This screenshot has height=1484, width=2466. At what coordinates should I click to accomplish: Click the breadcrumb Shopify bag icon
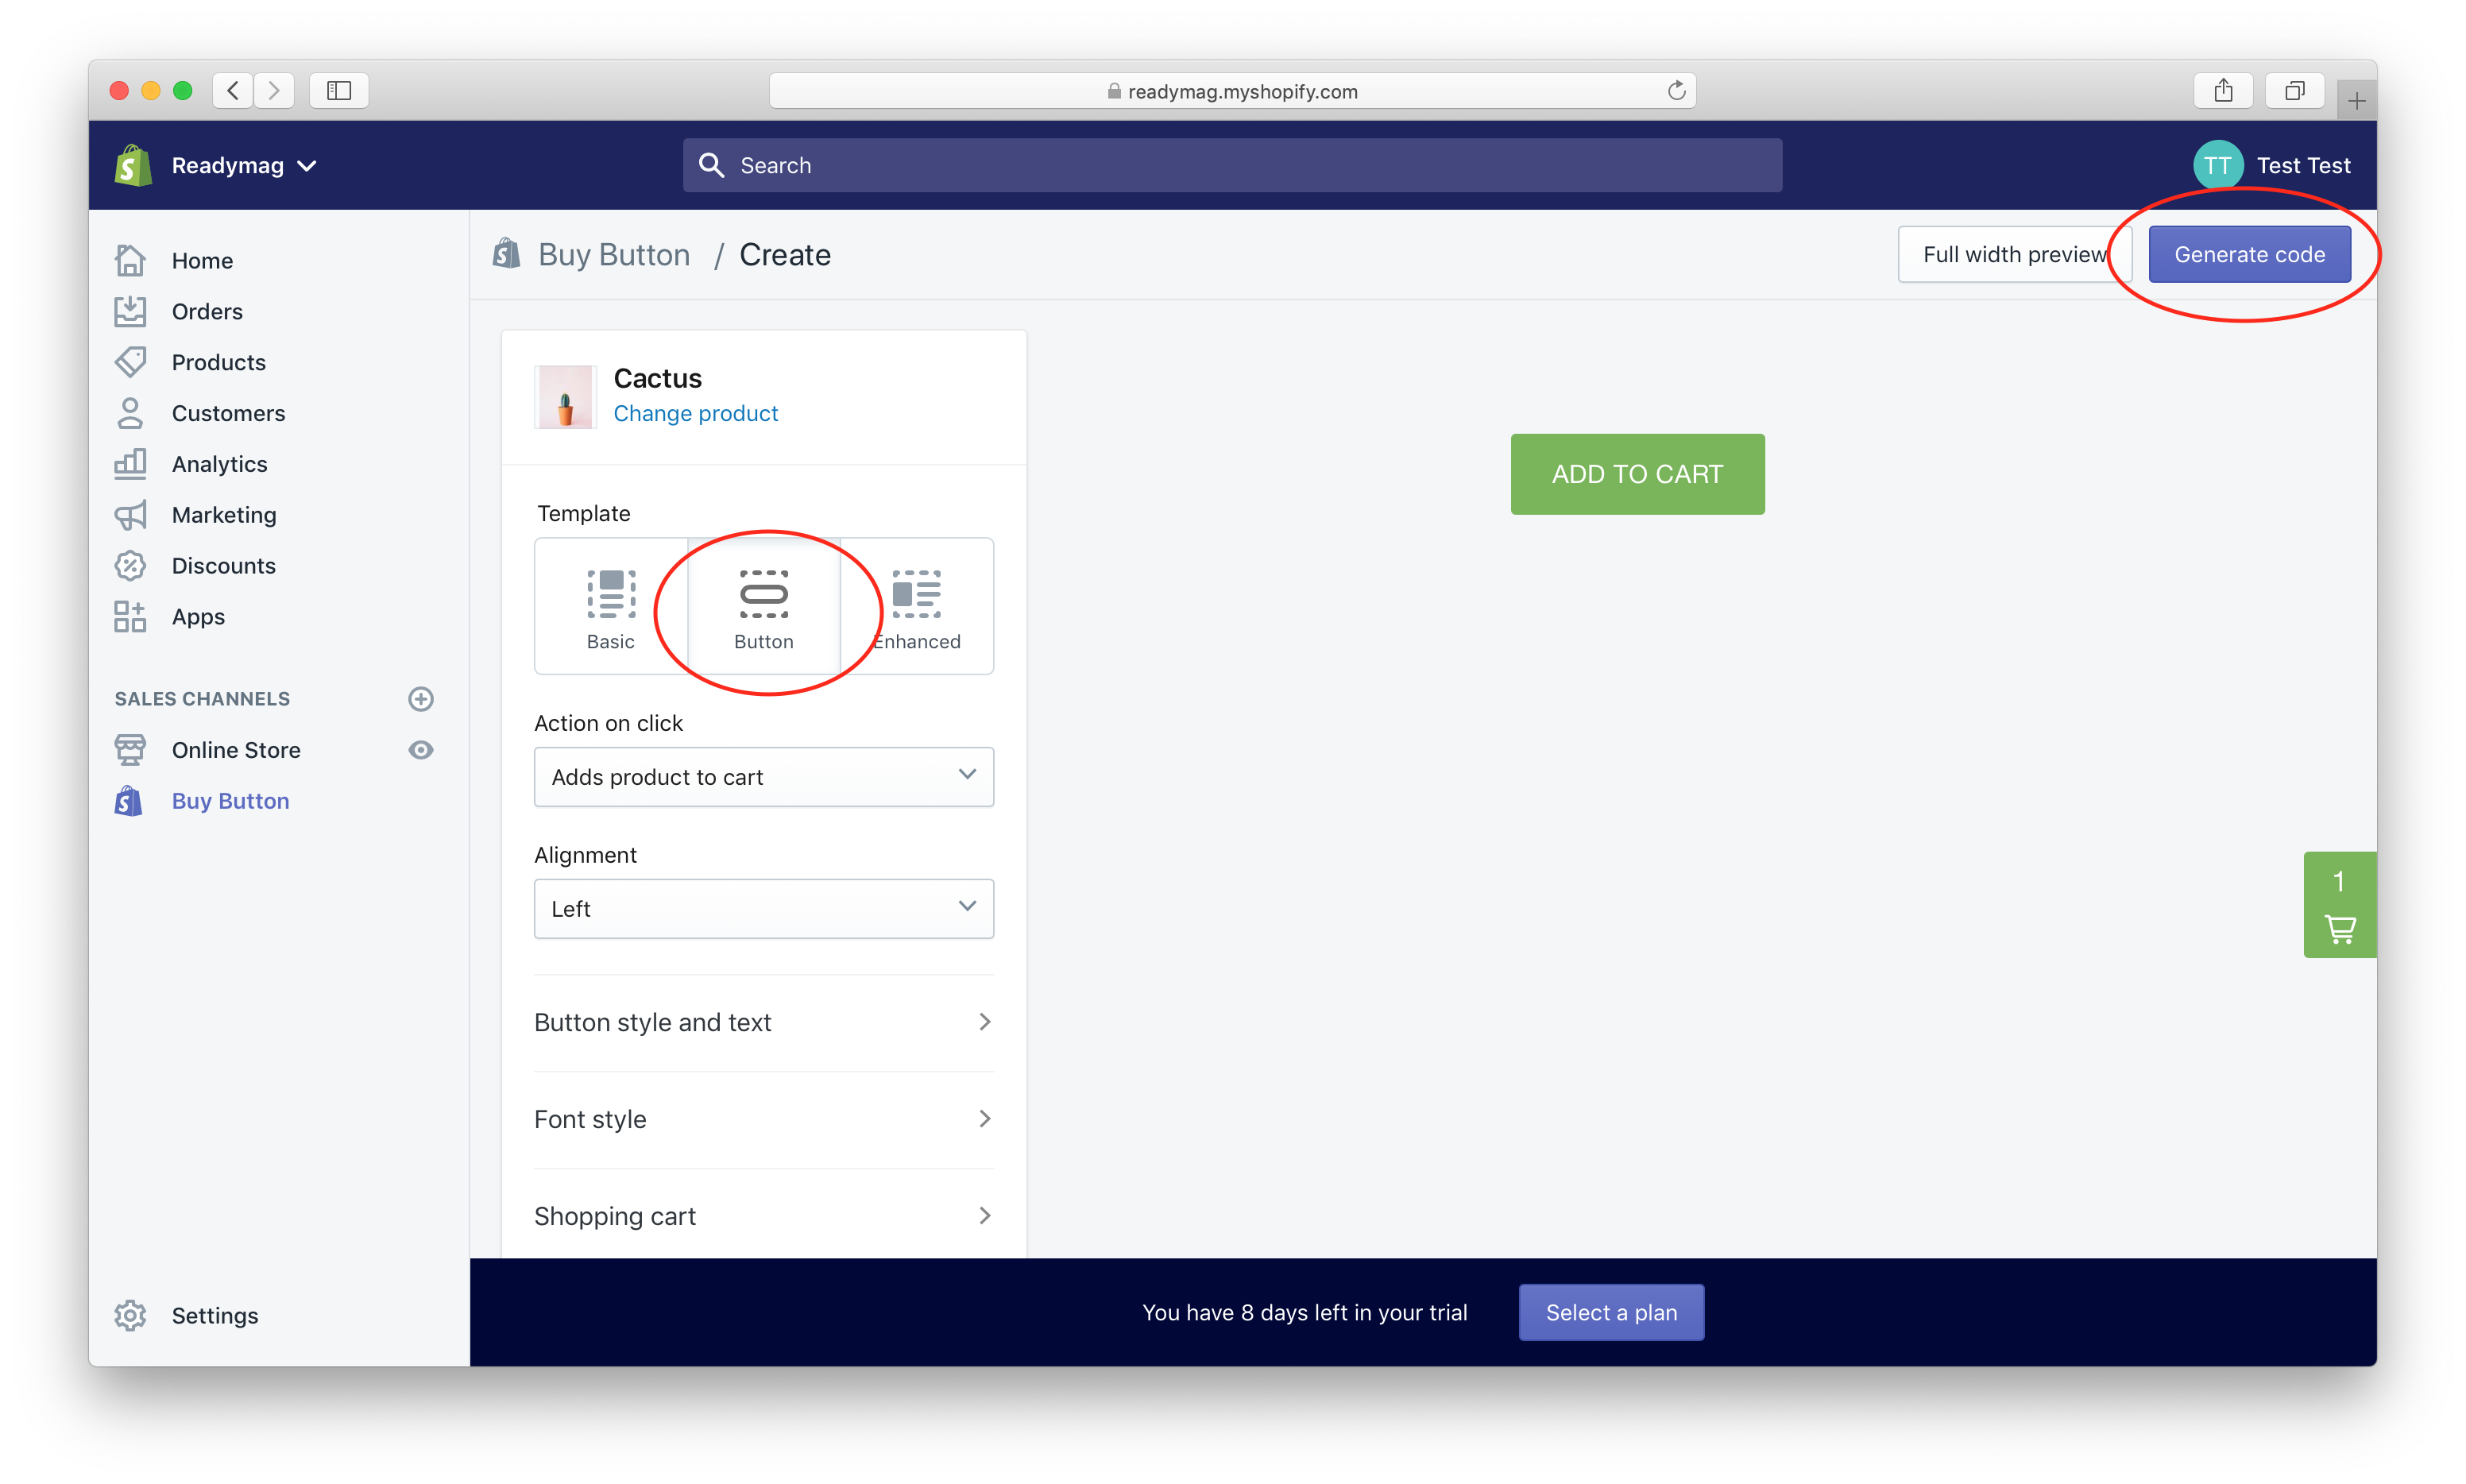coord(507,254)
